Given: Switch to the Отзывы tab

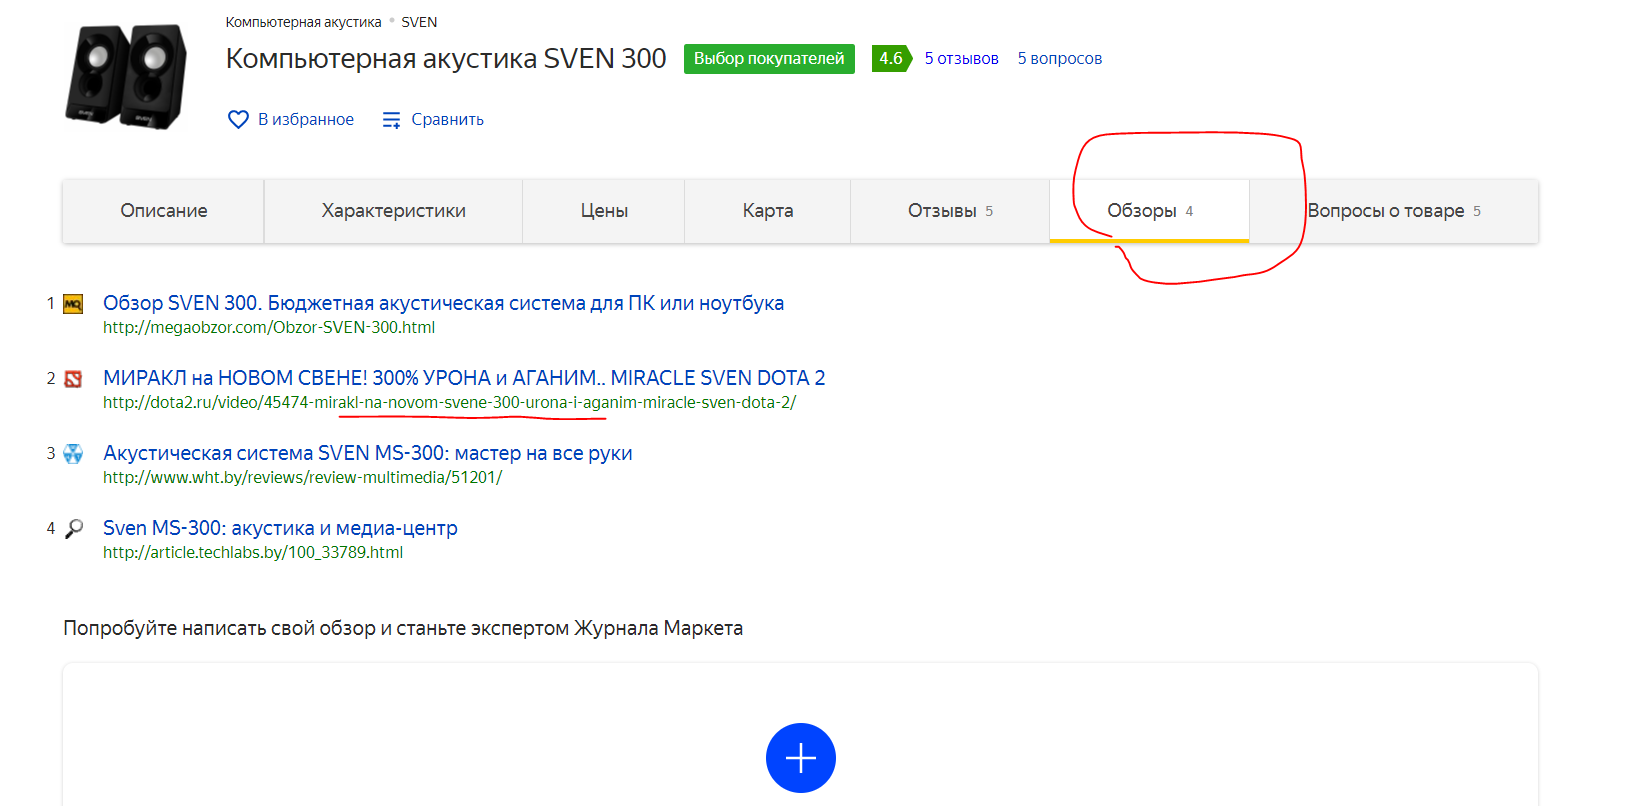Looking at the screenshot, I should [x=949, y=211].
